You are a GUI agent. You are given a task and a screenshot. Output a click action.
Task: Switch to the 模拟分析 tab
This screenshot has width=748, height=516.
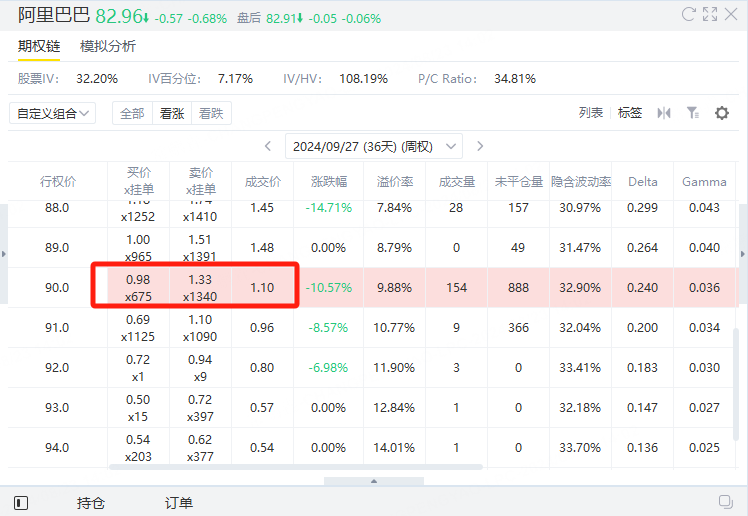coord(108,46)
